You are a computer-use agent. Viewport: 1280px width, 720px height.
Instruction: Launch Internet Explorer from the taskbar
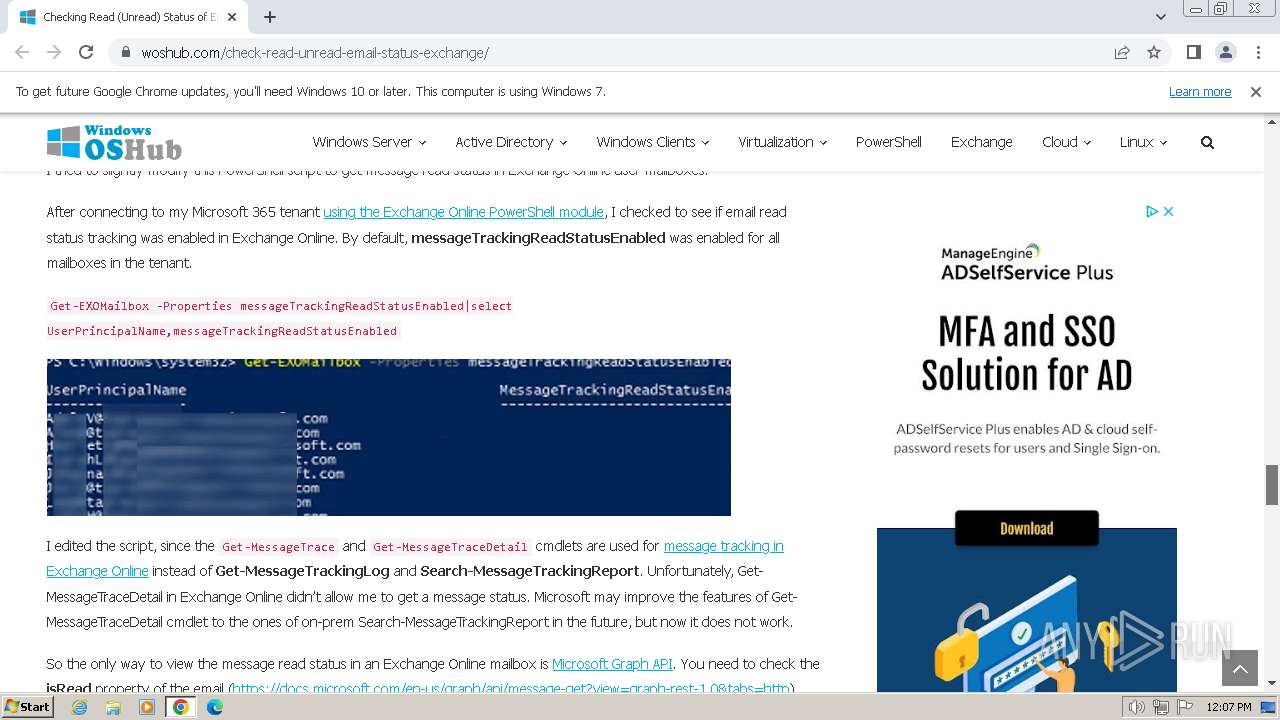pos(79,707)
